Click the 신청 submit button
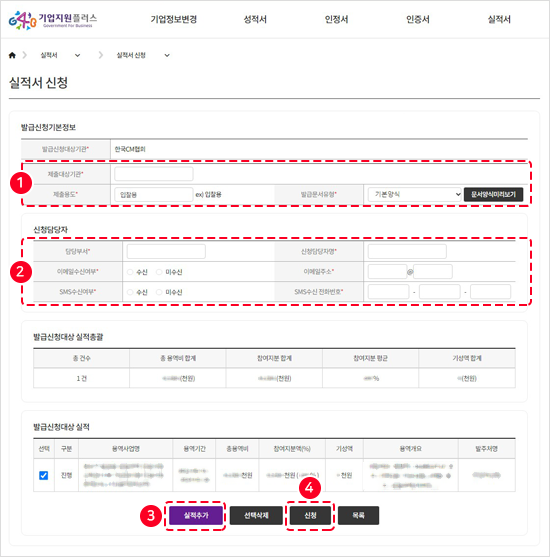Screen dimensions: 550x557 pos(311,515)
